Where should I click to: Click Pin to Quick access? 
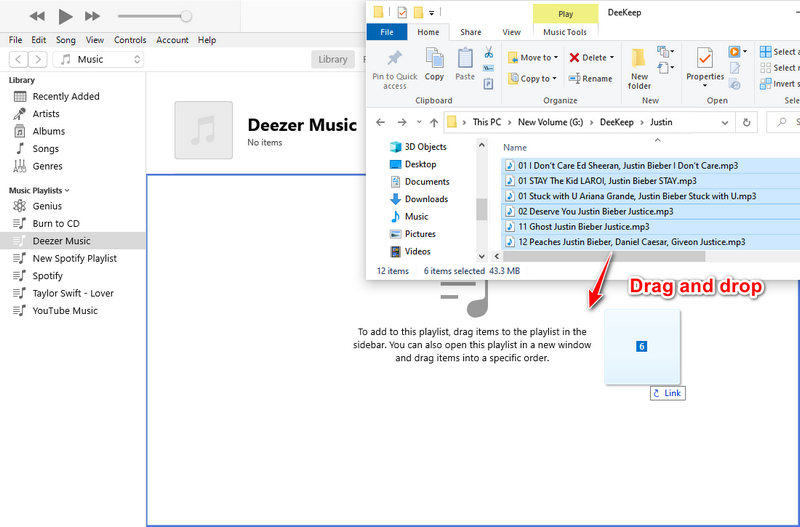pyautogui.click(x=394, y=69)
